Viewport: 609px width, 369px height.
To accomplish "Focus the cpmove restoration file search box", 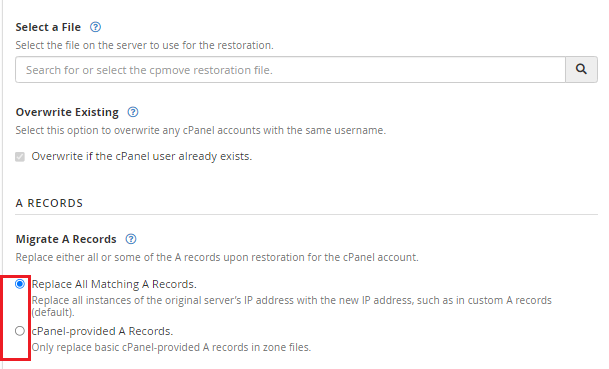I will click(x=291, y=70).
